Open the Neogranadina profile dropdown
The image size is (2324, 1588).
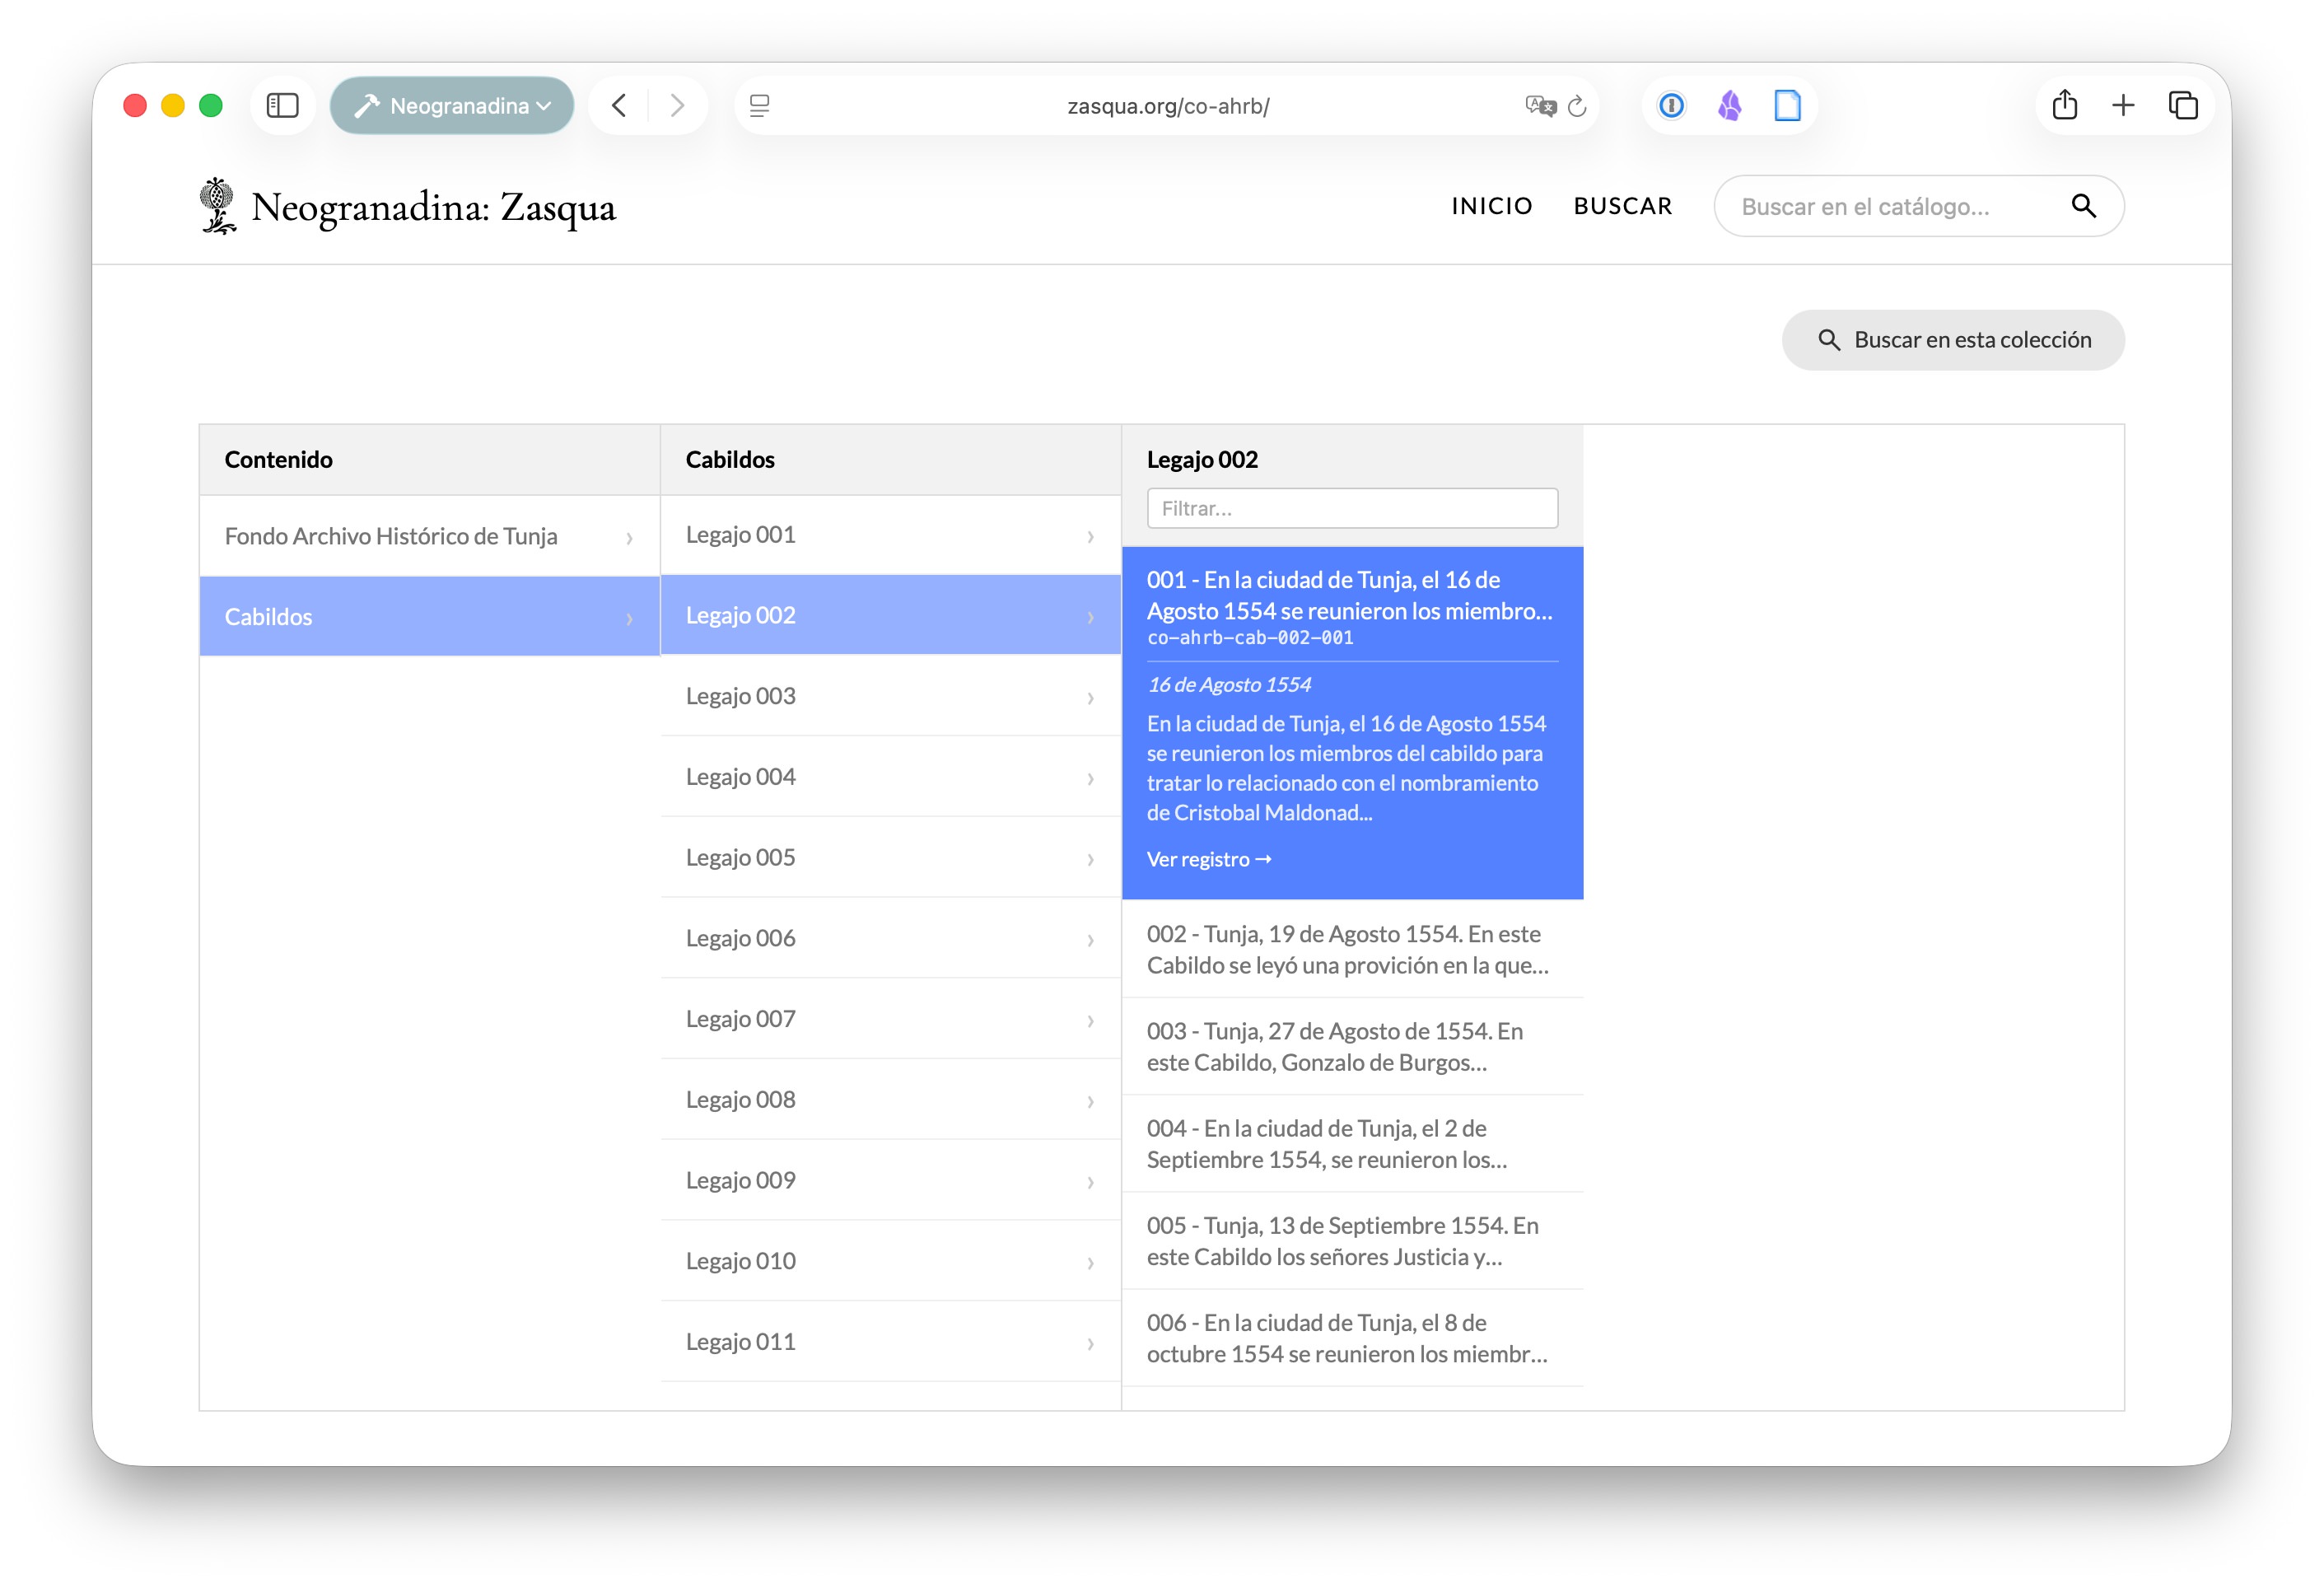[452, 105]
